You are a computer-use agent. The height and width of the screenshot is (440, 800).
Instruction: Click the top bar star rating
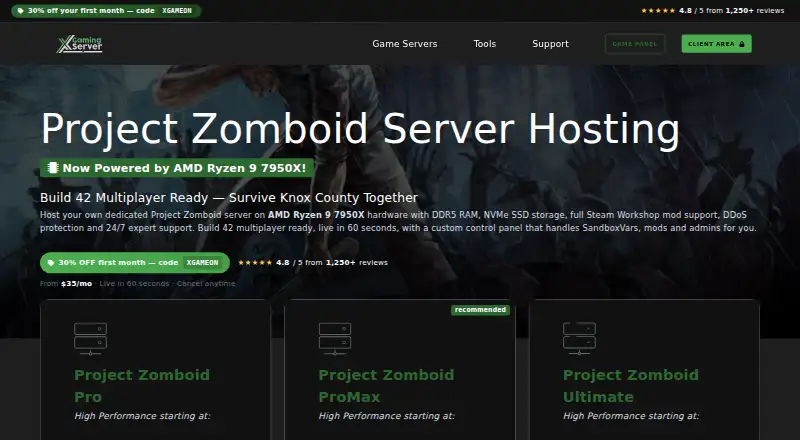click(658, 11)
